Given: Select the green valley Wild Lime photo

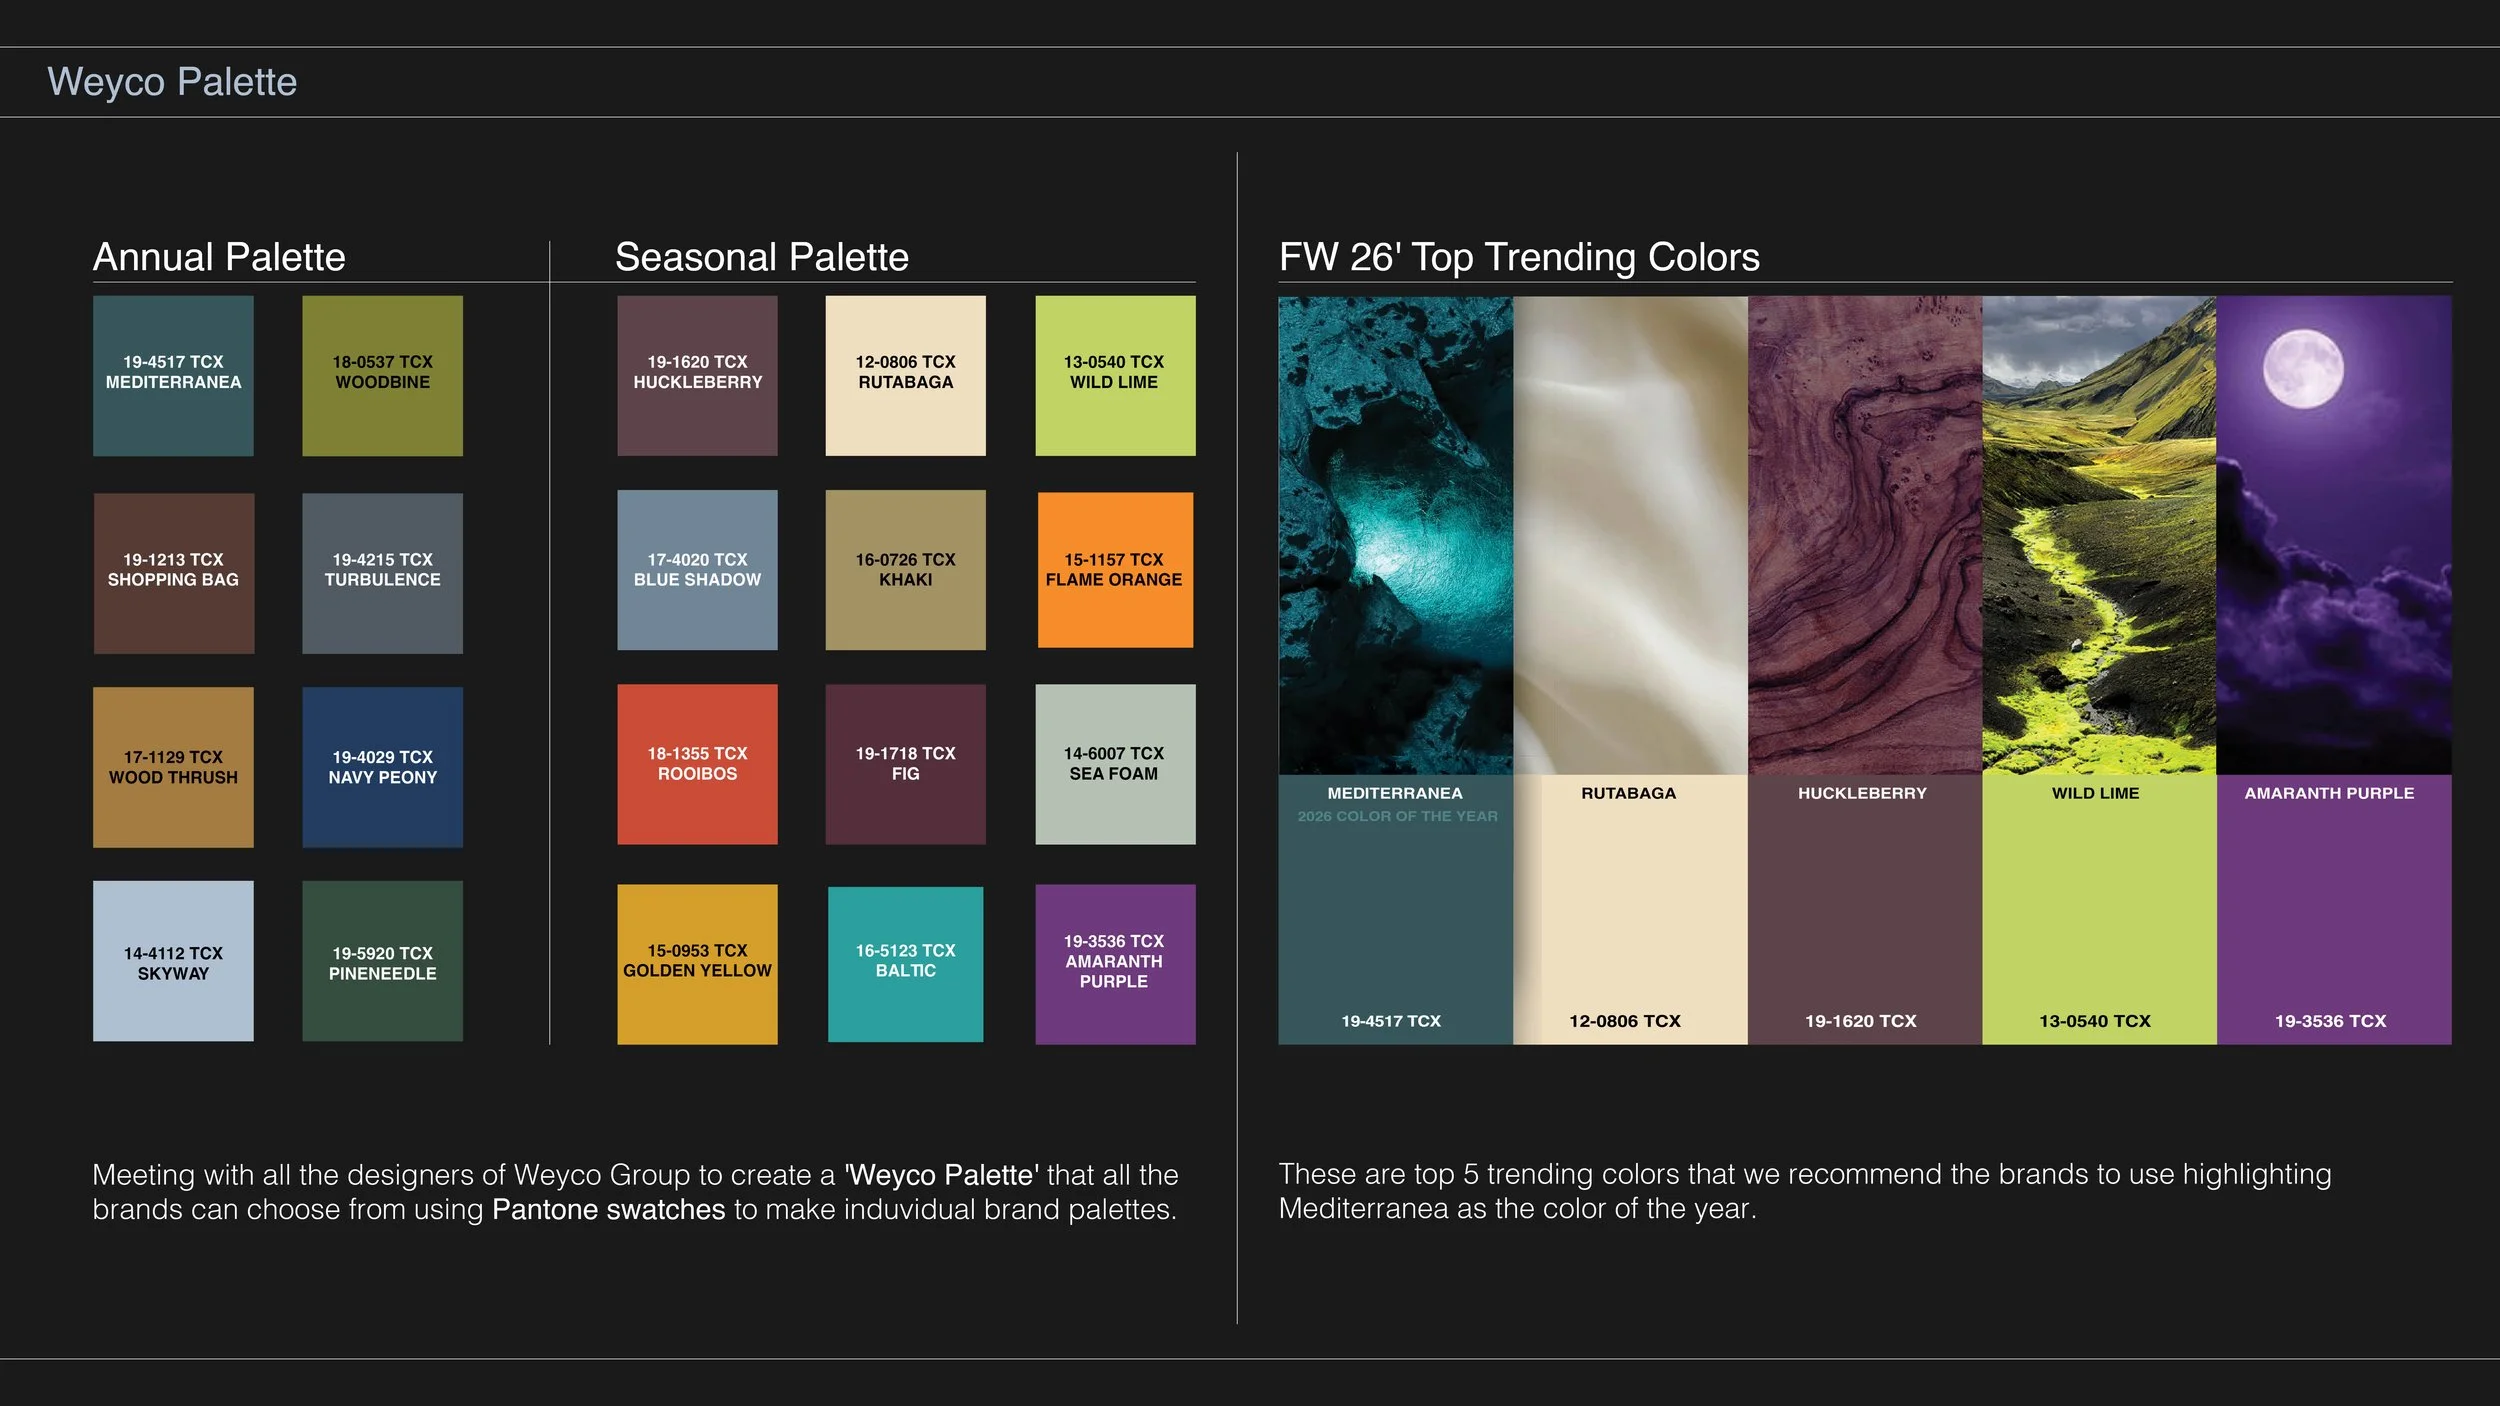Looking at the screenshot, I should [2098, 535].
